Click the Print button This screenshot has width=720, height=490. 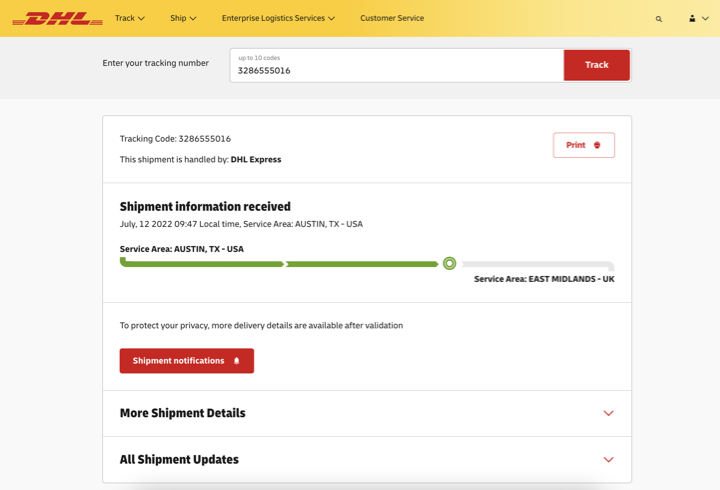click(584, 145)
